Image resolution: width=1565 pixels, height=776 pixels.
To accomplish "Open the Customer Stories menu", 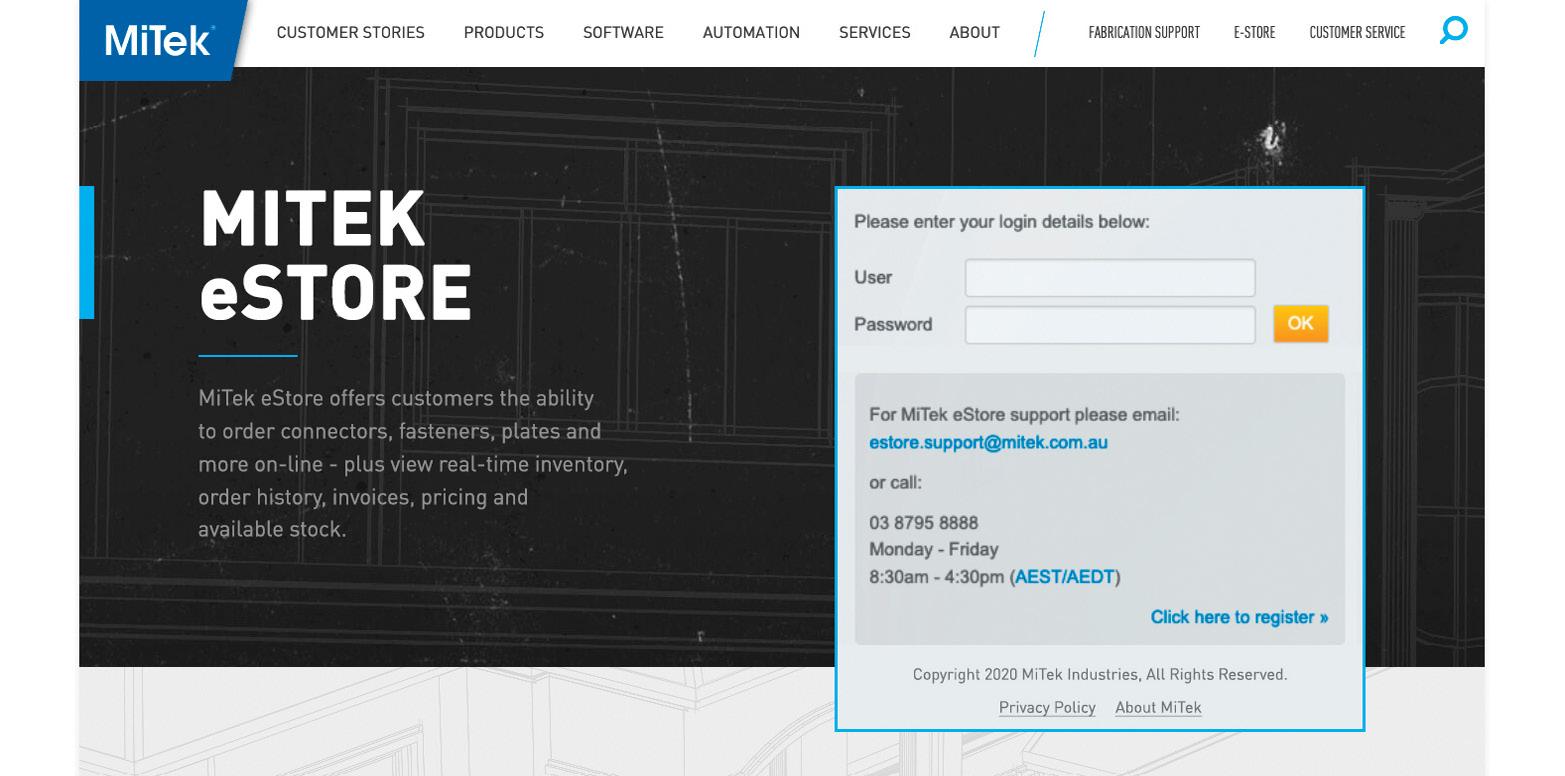I will pyautogui.click(x=351, y=32).
